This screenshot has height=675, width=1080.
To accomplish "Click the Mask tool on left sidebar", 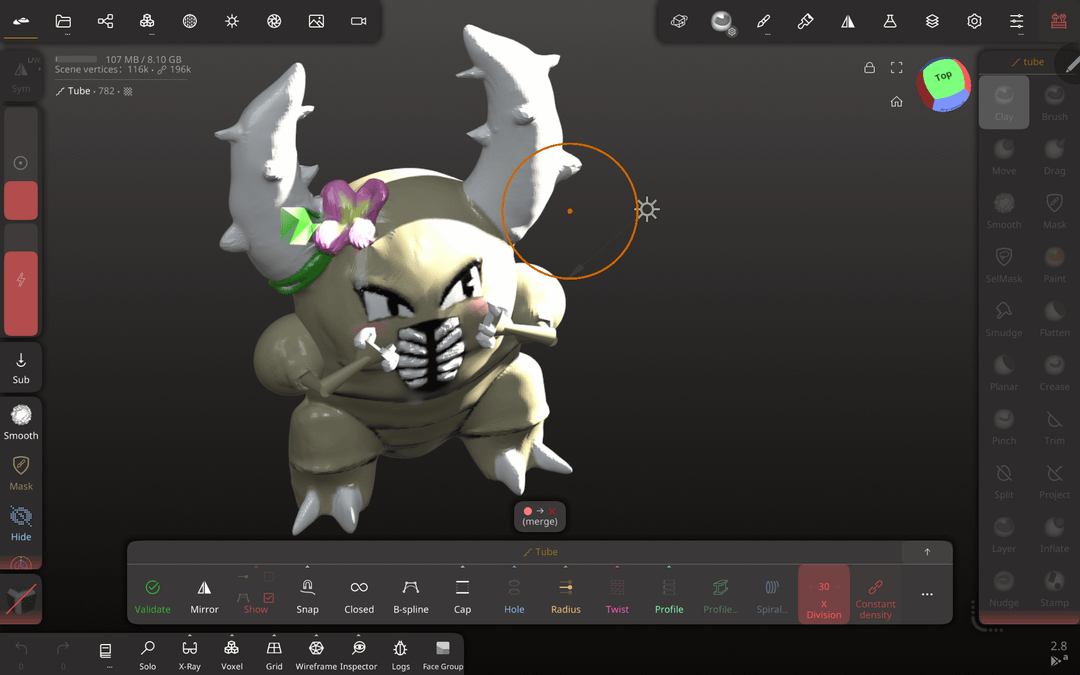I will pos(21,472).
